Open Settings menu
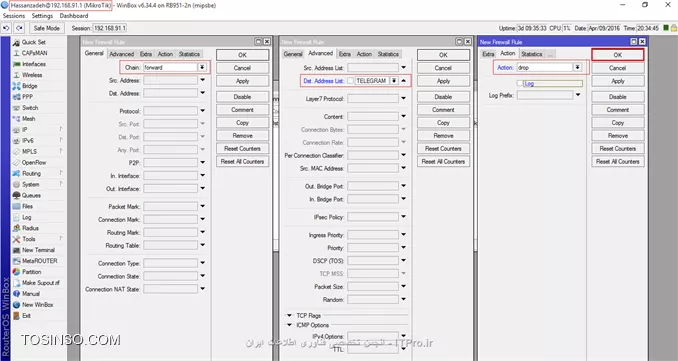Viewport: 678px width, 361px height. pyautogui.click(x=42, y=16)
